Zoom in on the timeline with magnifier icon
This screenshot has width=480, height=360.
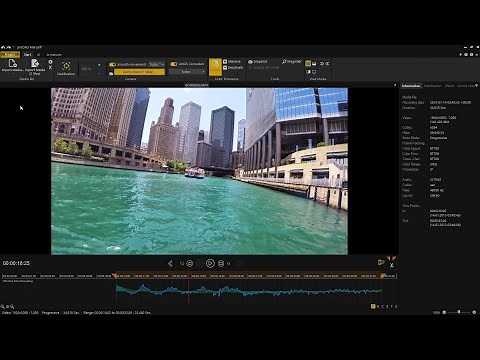(x=12, y=306)
